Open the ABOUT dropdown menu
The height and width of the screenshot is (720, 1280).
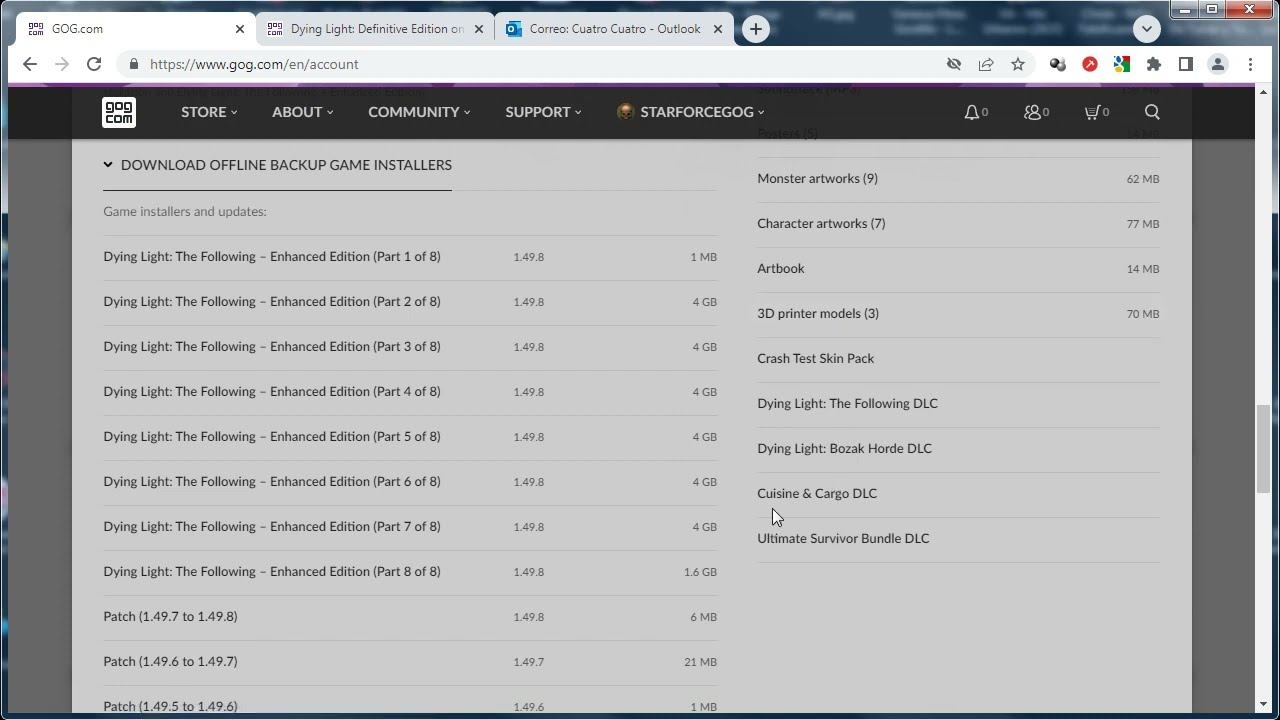coord(302,112)
